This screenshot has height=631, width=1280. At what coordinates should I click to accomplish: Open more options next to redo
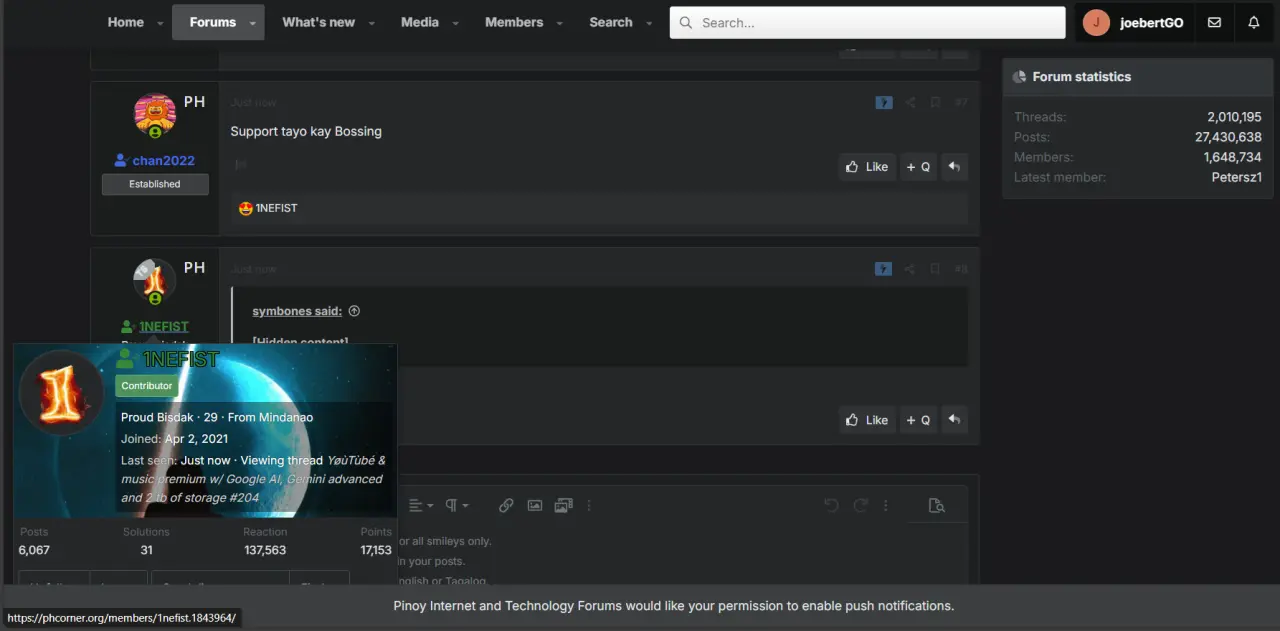885,505
